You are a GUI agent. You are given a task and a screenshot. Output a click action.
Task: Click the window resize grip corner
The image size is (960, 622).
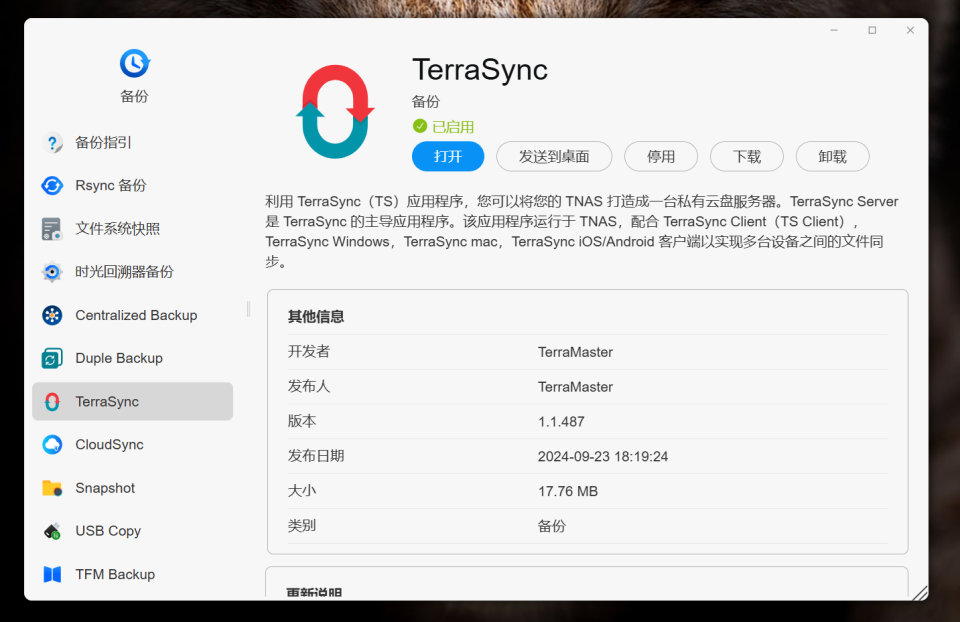pyautogui.click(x=920, y=593)
